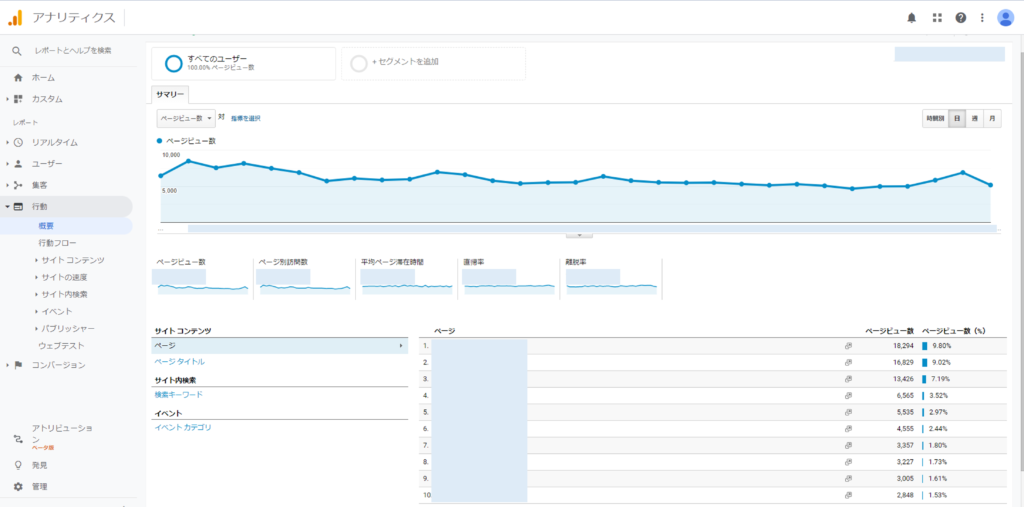Click the ユーザー person icon
1024x507 pixels.
pos(18,163)
